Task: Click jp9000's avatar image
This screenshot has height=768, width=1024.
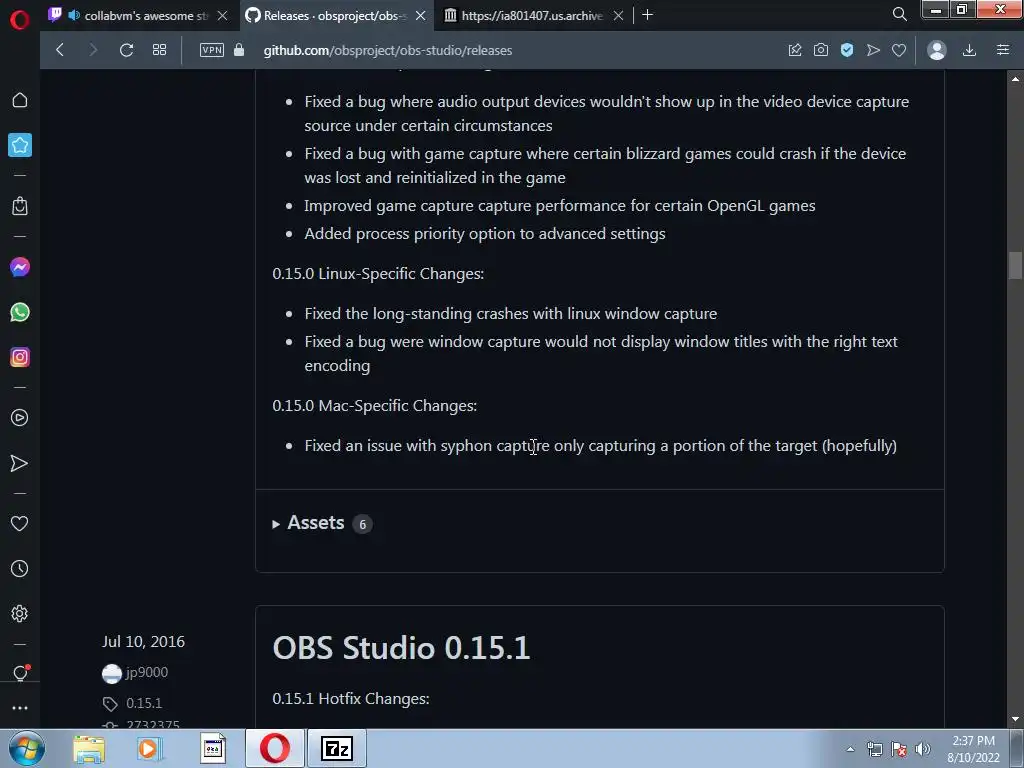Action: click(112, 673)
